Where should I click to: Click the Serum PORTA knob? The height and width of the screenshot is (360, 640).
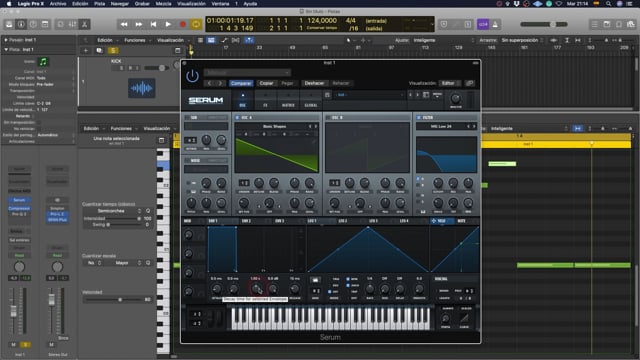(445, 318)
